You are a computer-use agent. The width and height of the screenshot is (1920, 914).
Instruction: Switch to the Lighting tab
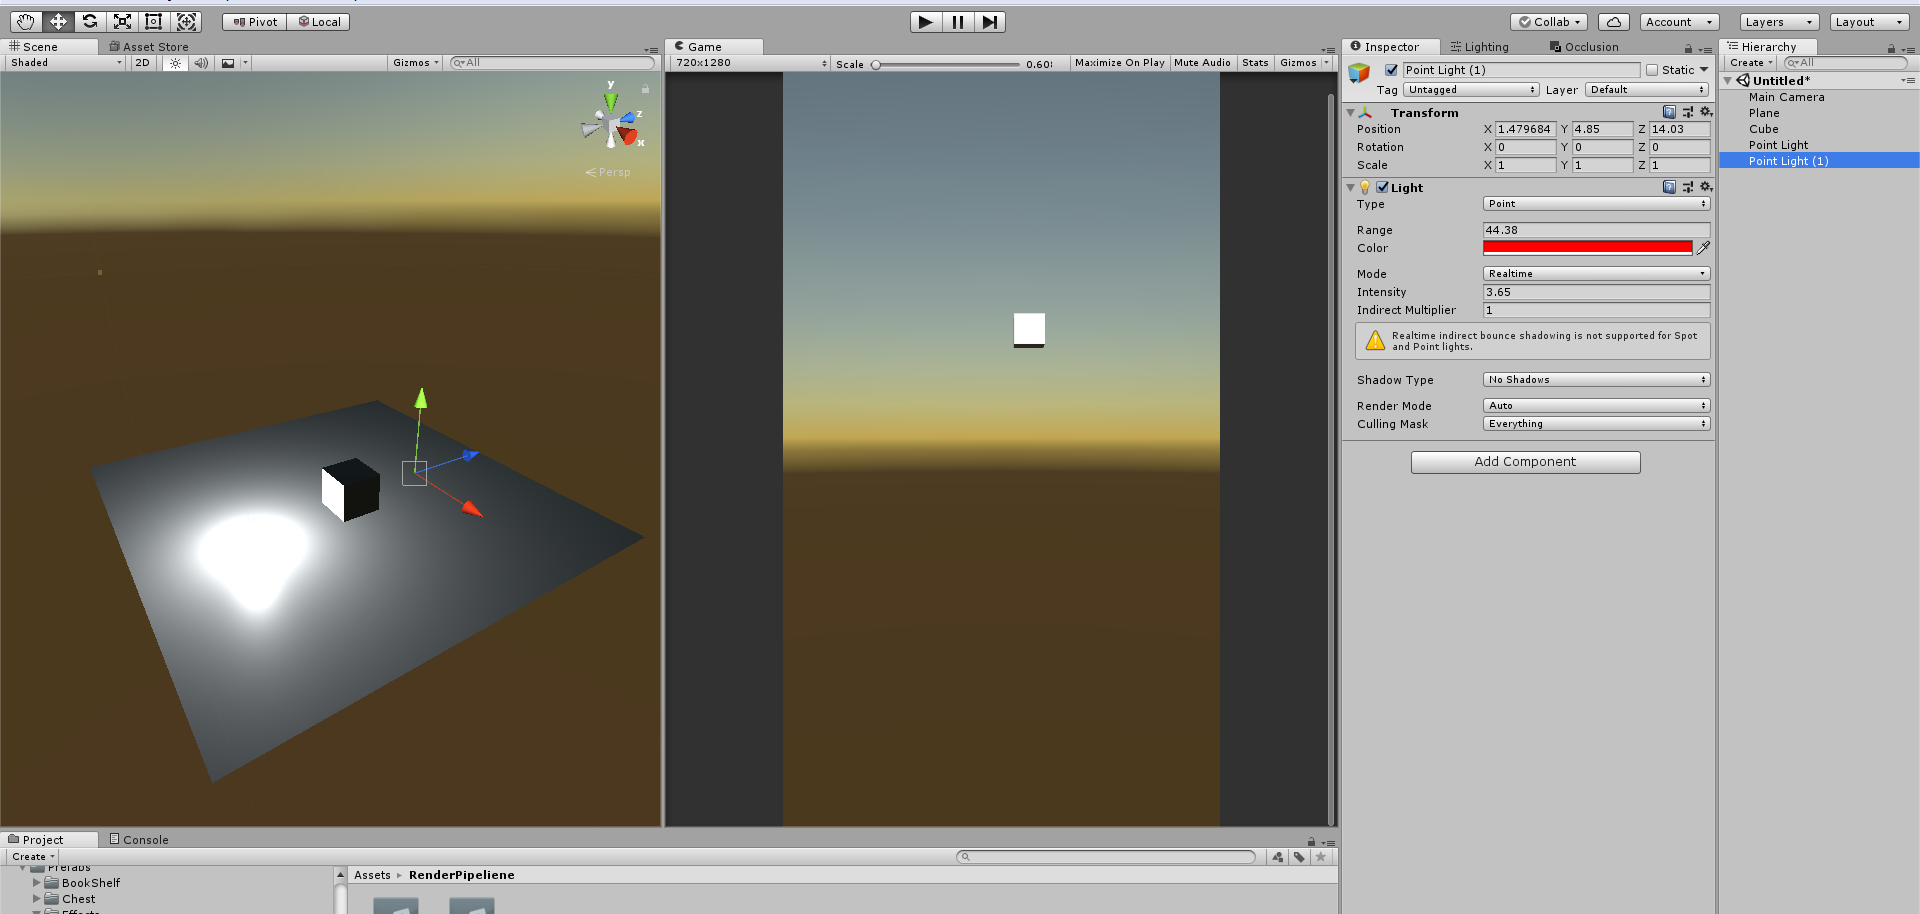pos(1480,47)
